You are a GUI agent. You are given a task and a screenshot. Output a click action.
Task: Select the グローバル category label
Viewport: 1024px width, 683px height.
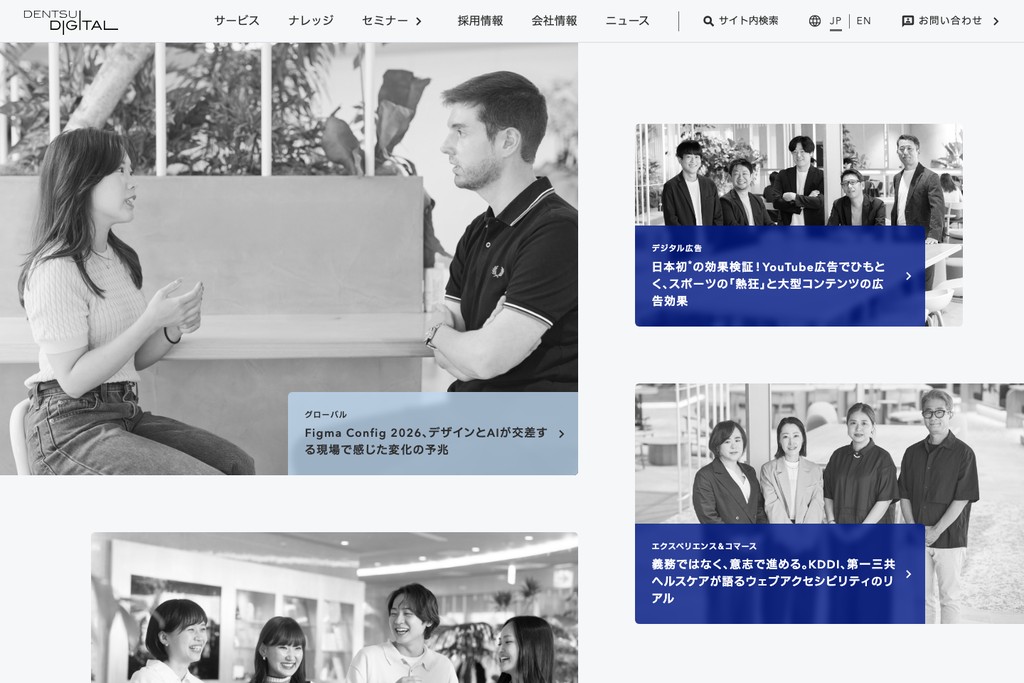tap(325, 415)
